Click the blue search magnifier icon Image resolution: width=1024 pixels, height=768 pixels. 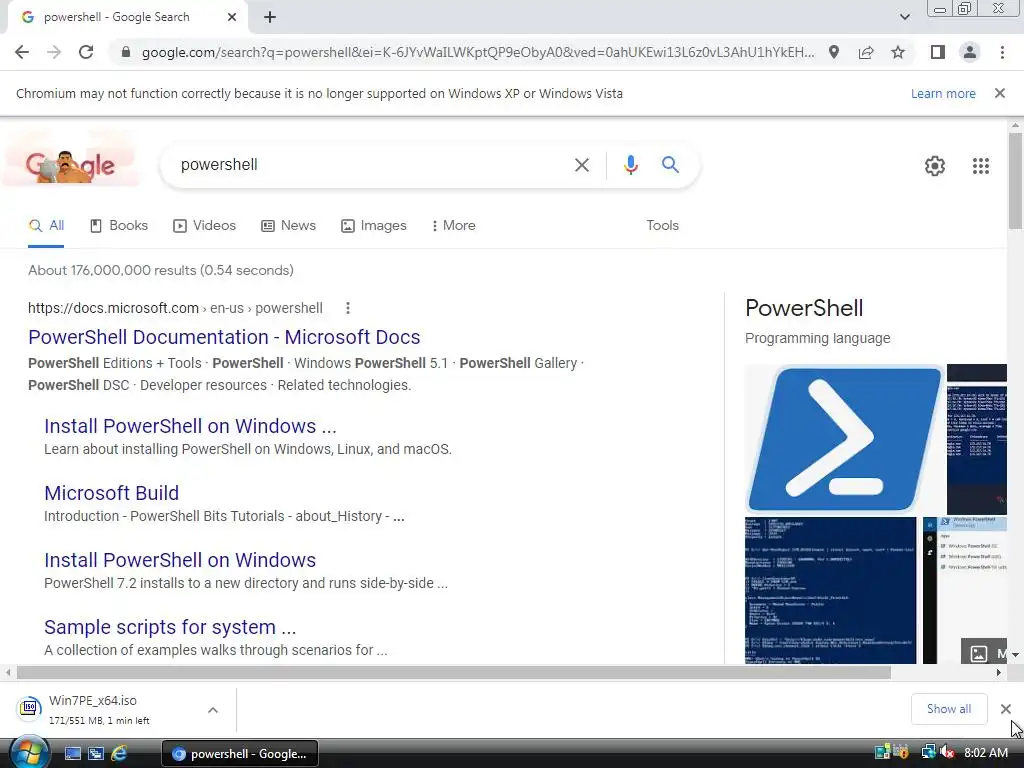(670, 165)
